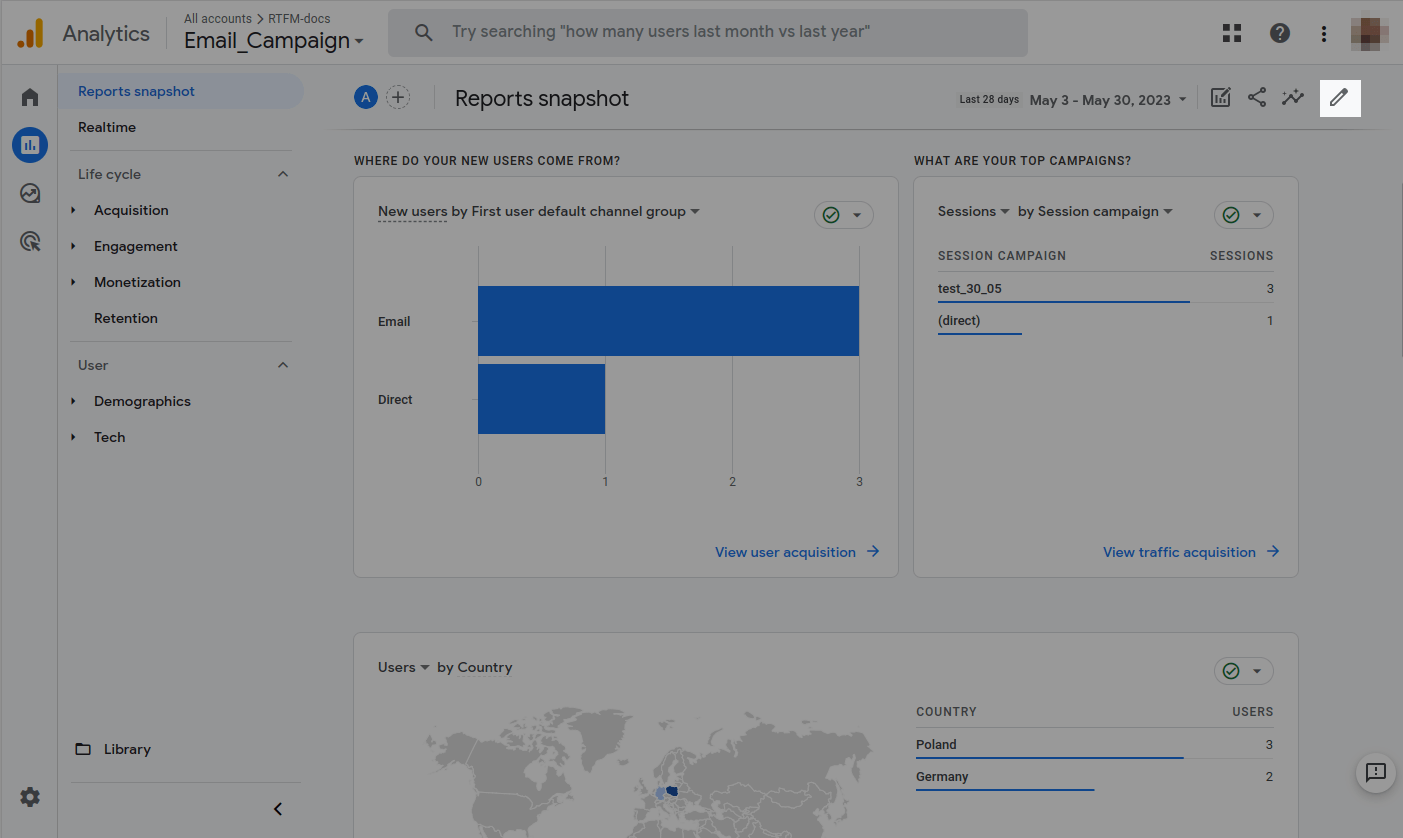The height and width of the screenshot is (838, 1403).
Task: Click the Analytics search input field
Action: pos(708,33)
